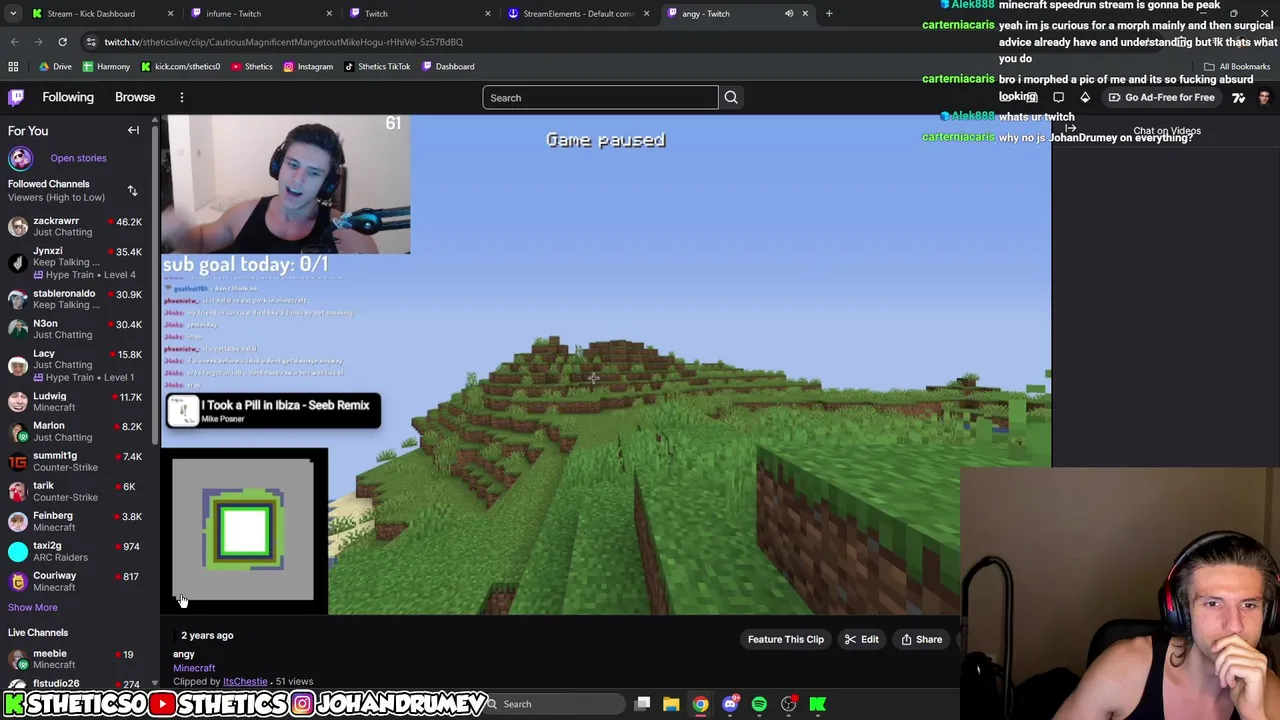Open the Chrome apps grid icon
The height and width of the screenshot is (720, 1280).
pyautogui.click(x=13, y=66)
